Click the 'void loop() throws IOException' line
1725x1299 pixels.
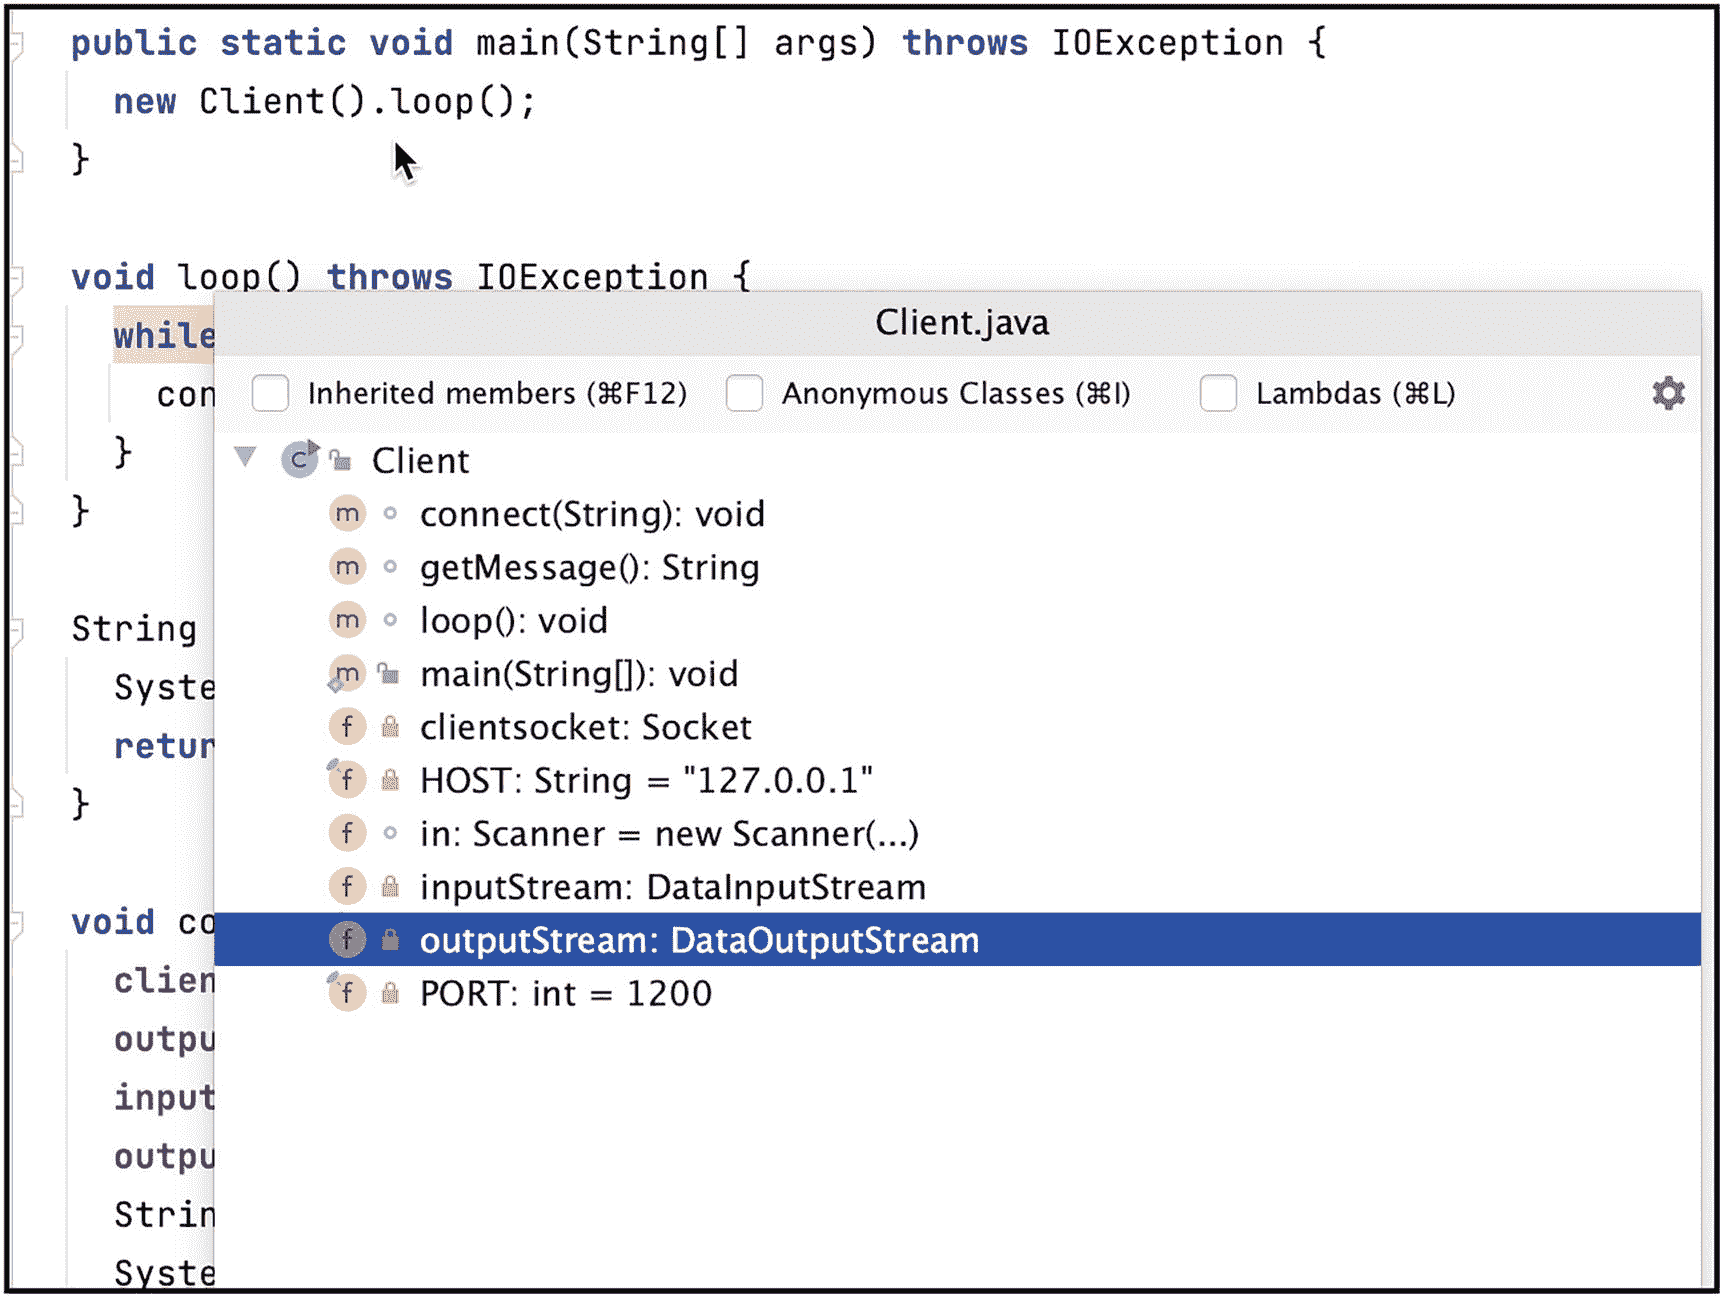point(410,276)
